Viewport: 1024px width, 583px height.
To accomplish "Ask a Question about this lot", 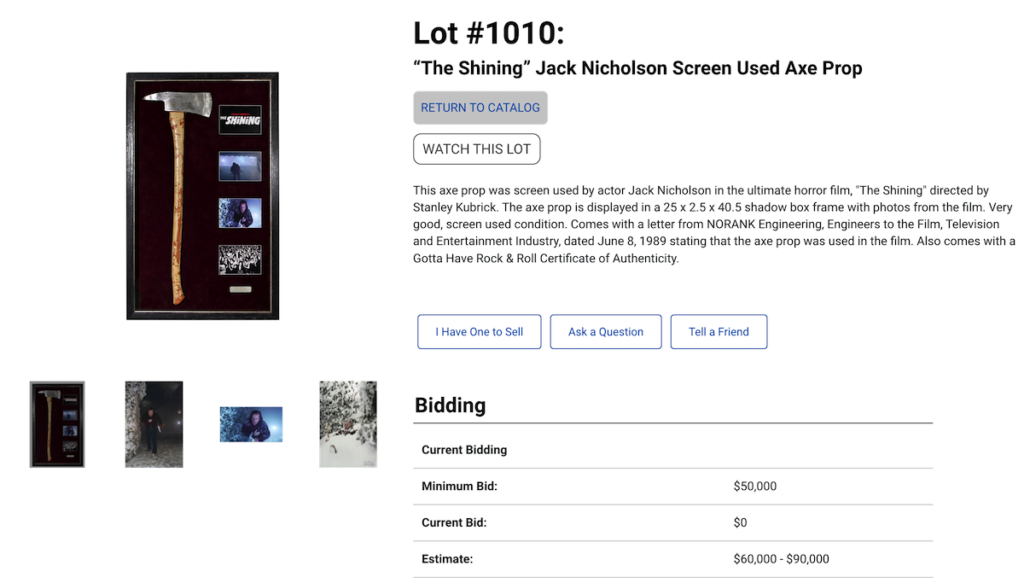I will point(605,332).
